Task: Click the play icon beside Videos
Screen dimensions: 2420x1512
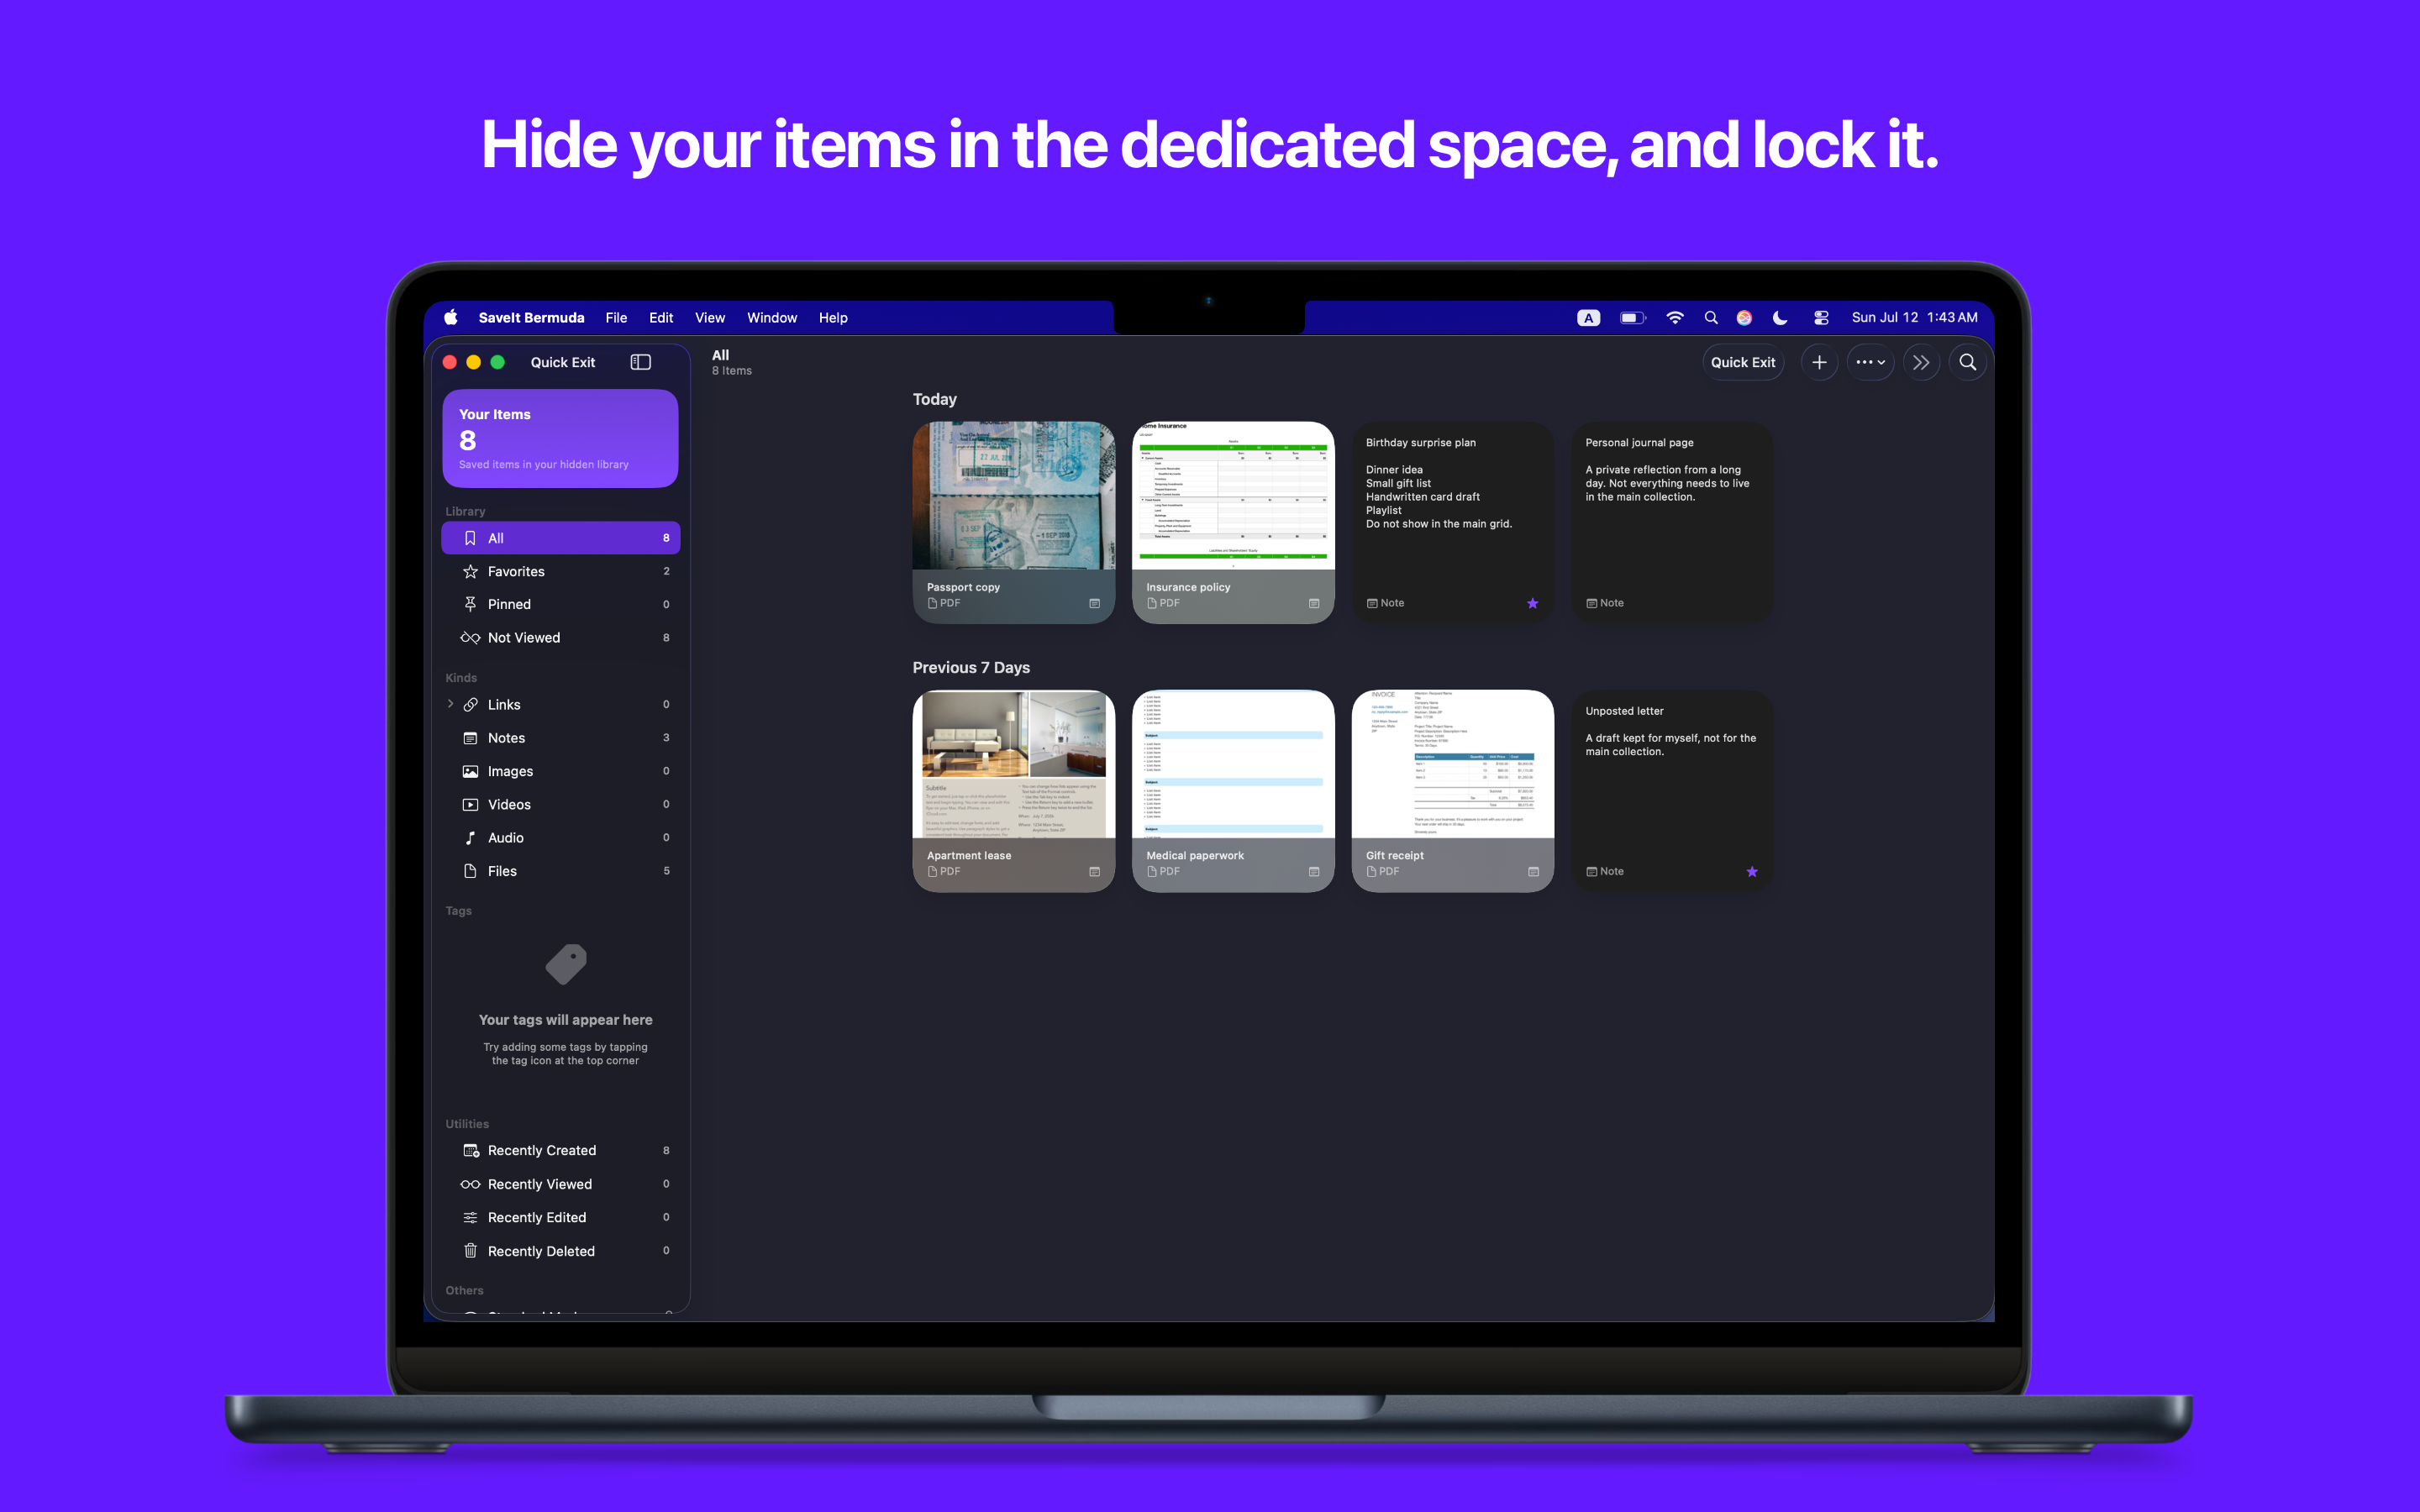Action: [x=470, y=804]
